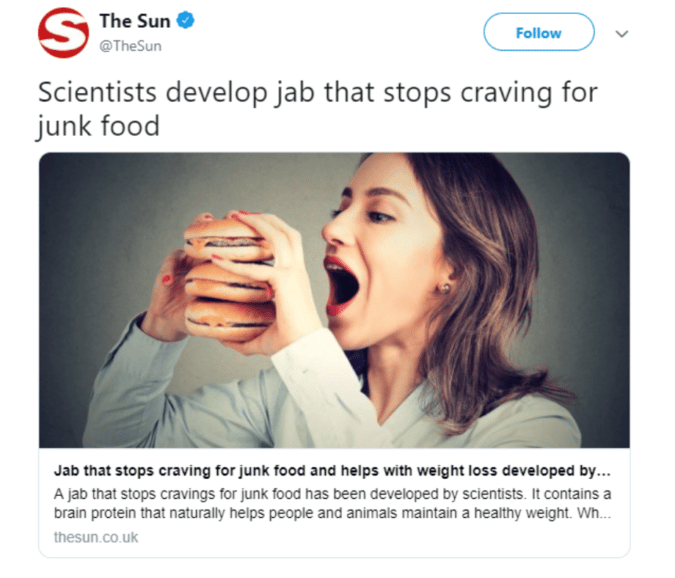Click the word 'Scientists' in the tweet
This screenshot has height=578, width=675.
tap(97, 92)
